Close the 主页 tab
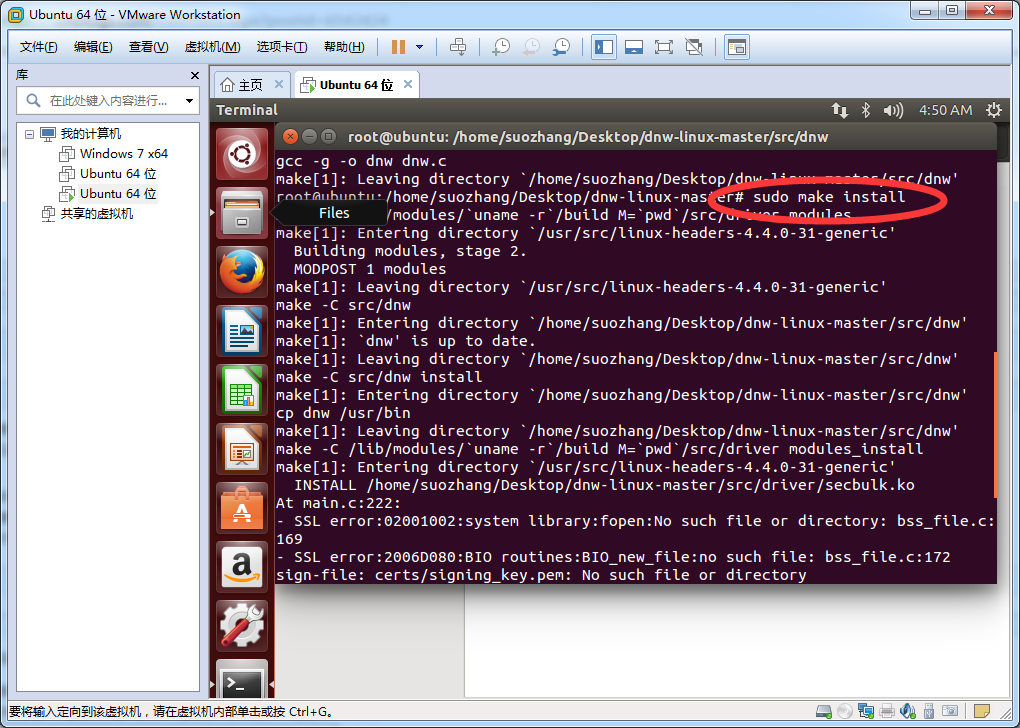The width and height of the screenshot is (1020, 728). tap(278, 84)
